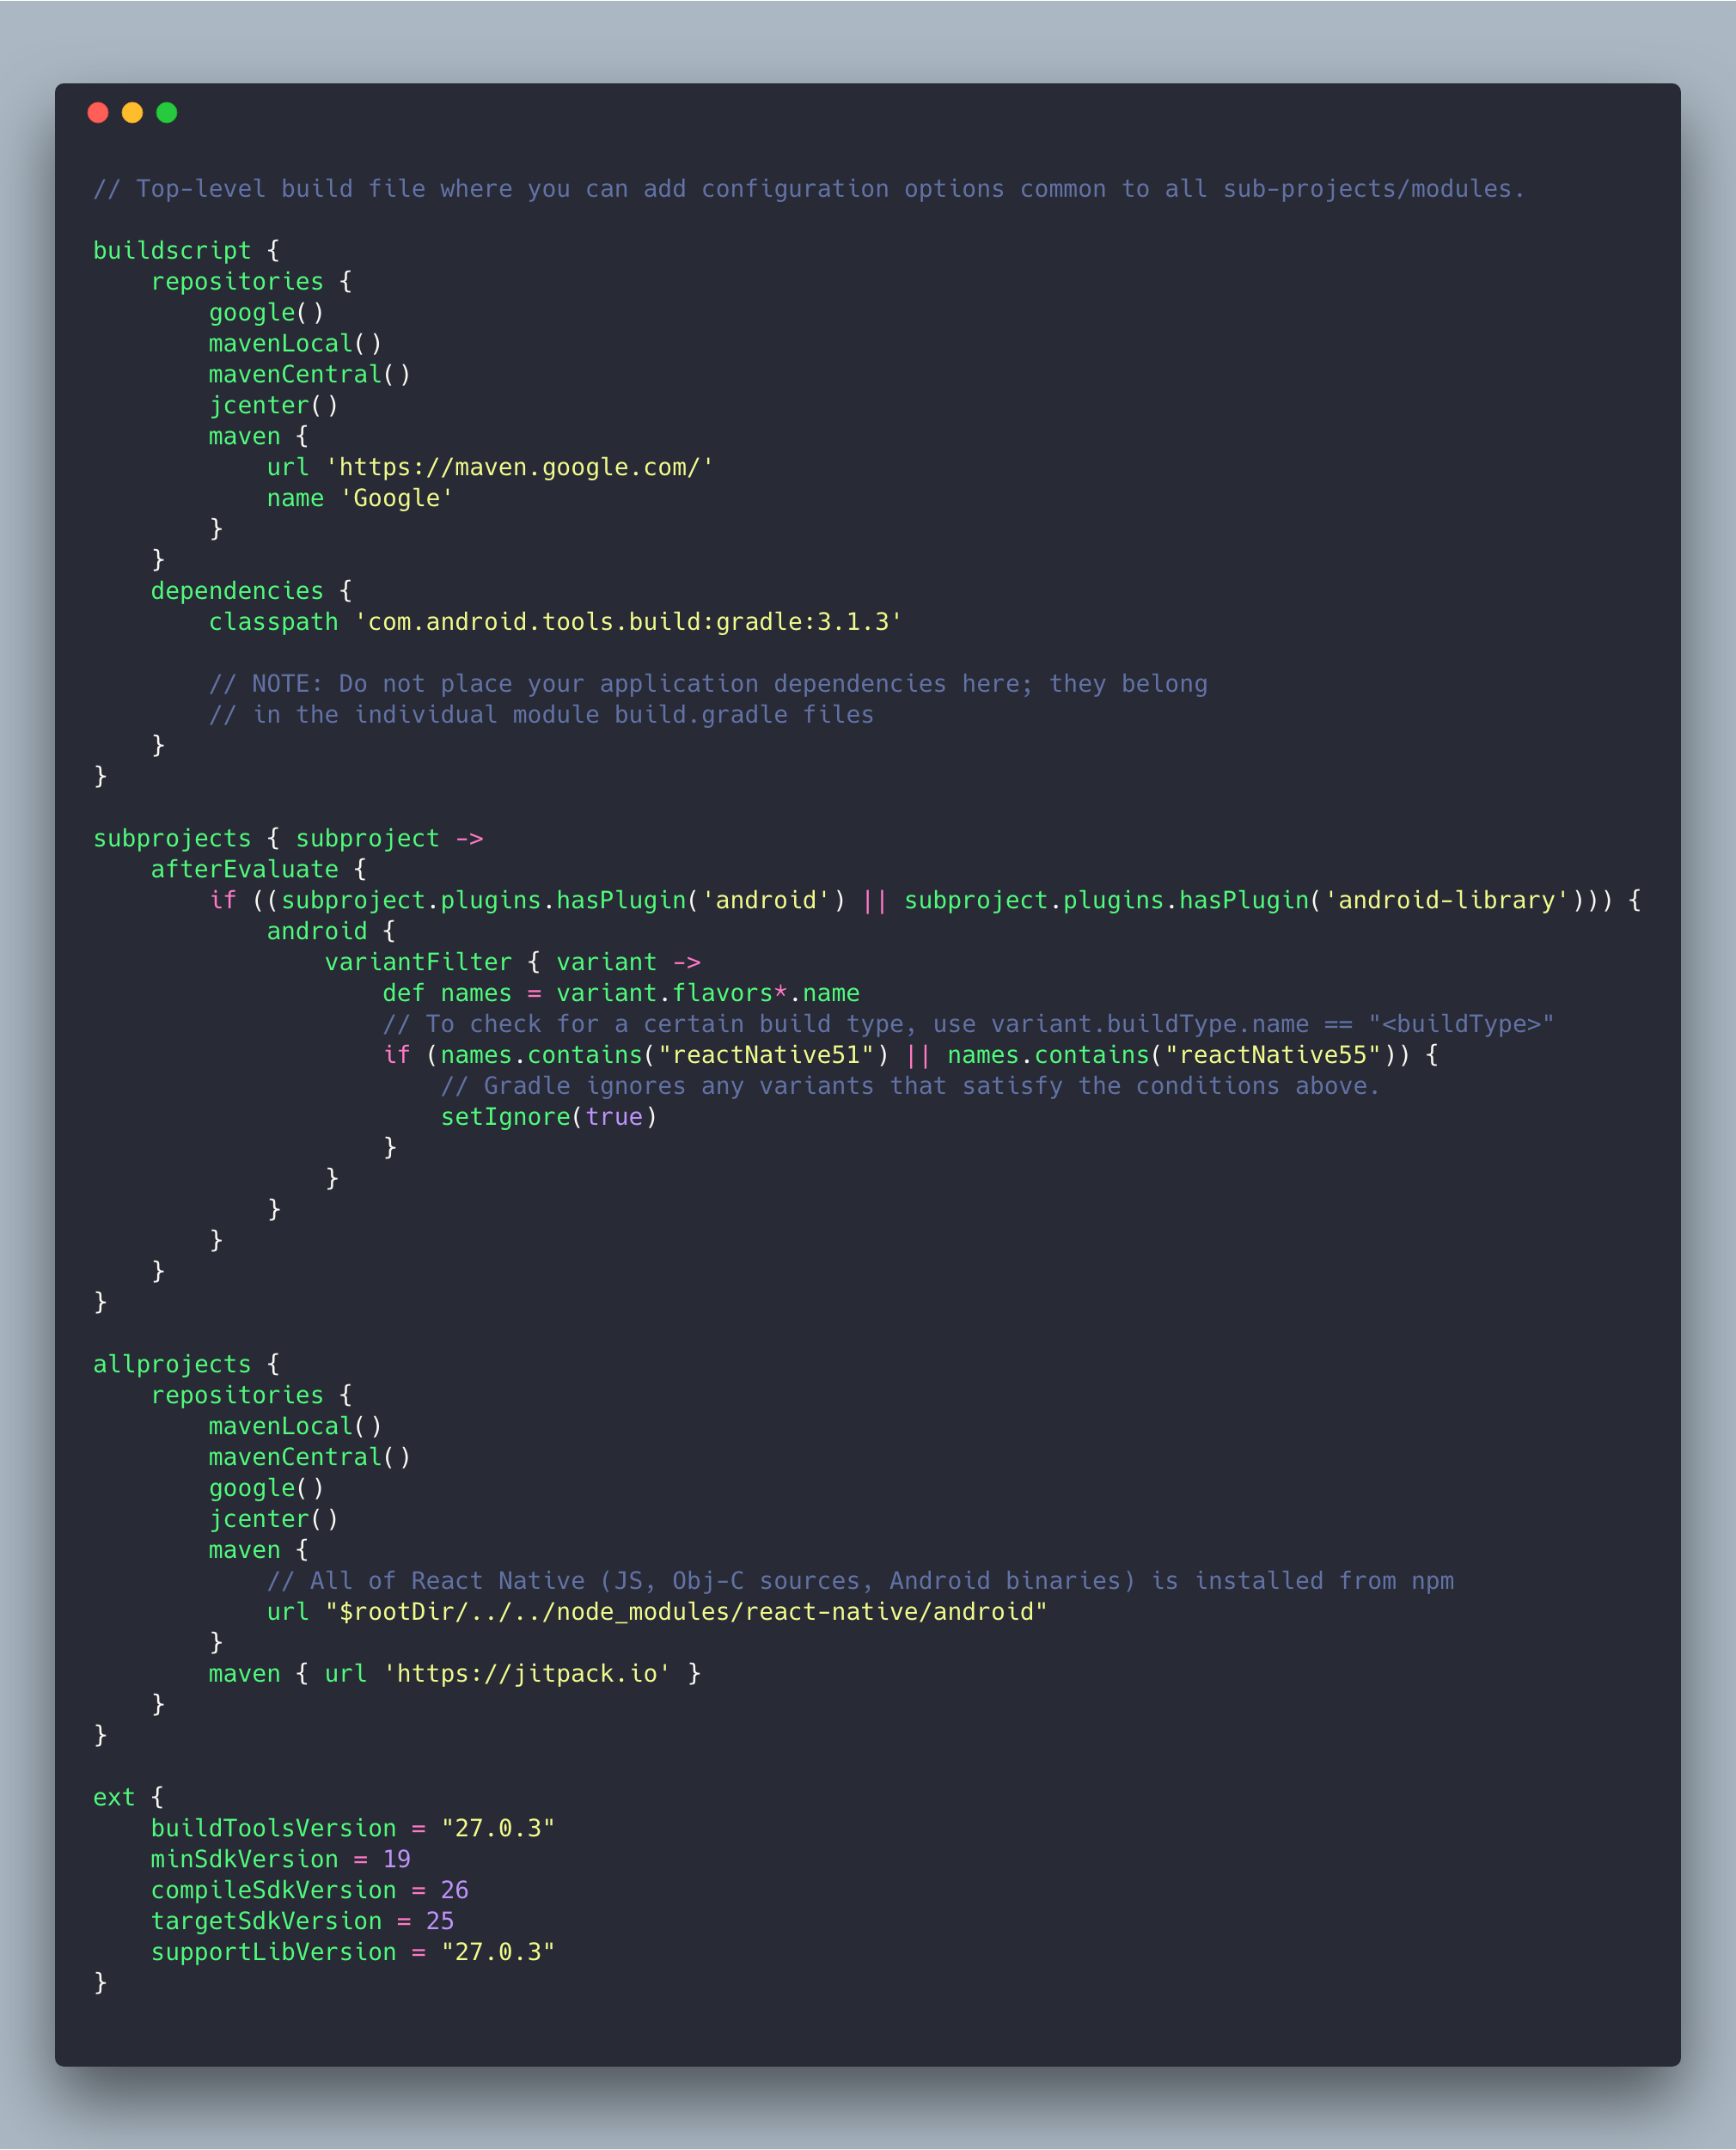
Task: Click the afterEvaluate block name
Action: pyautogui.click(x=245, y=869)
